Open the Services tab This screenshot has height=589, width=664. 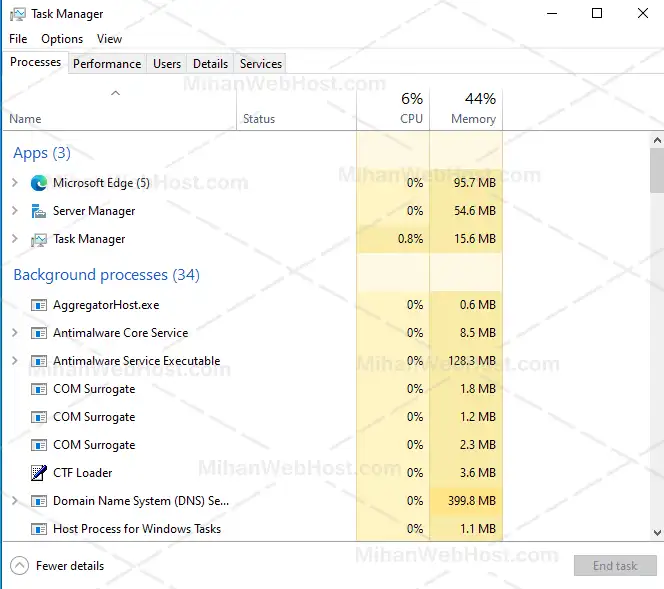pos(261,63)
